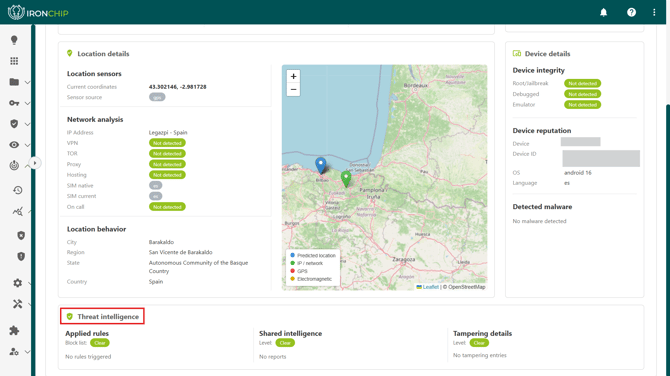Viewport: 670px width, 376px height.
Task: Click the gps sensor source badge
Action: 157,97
